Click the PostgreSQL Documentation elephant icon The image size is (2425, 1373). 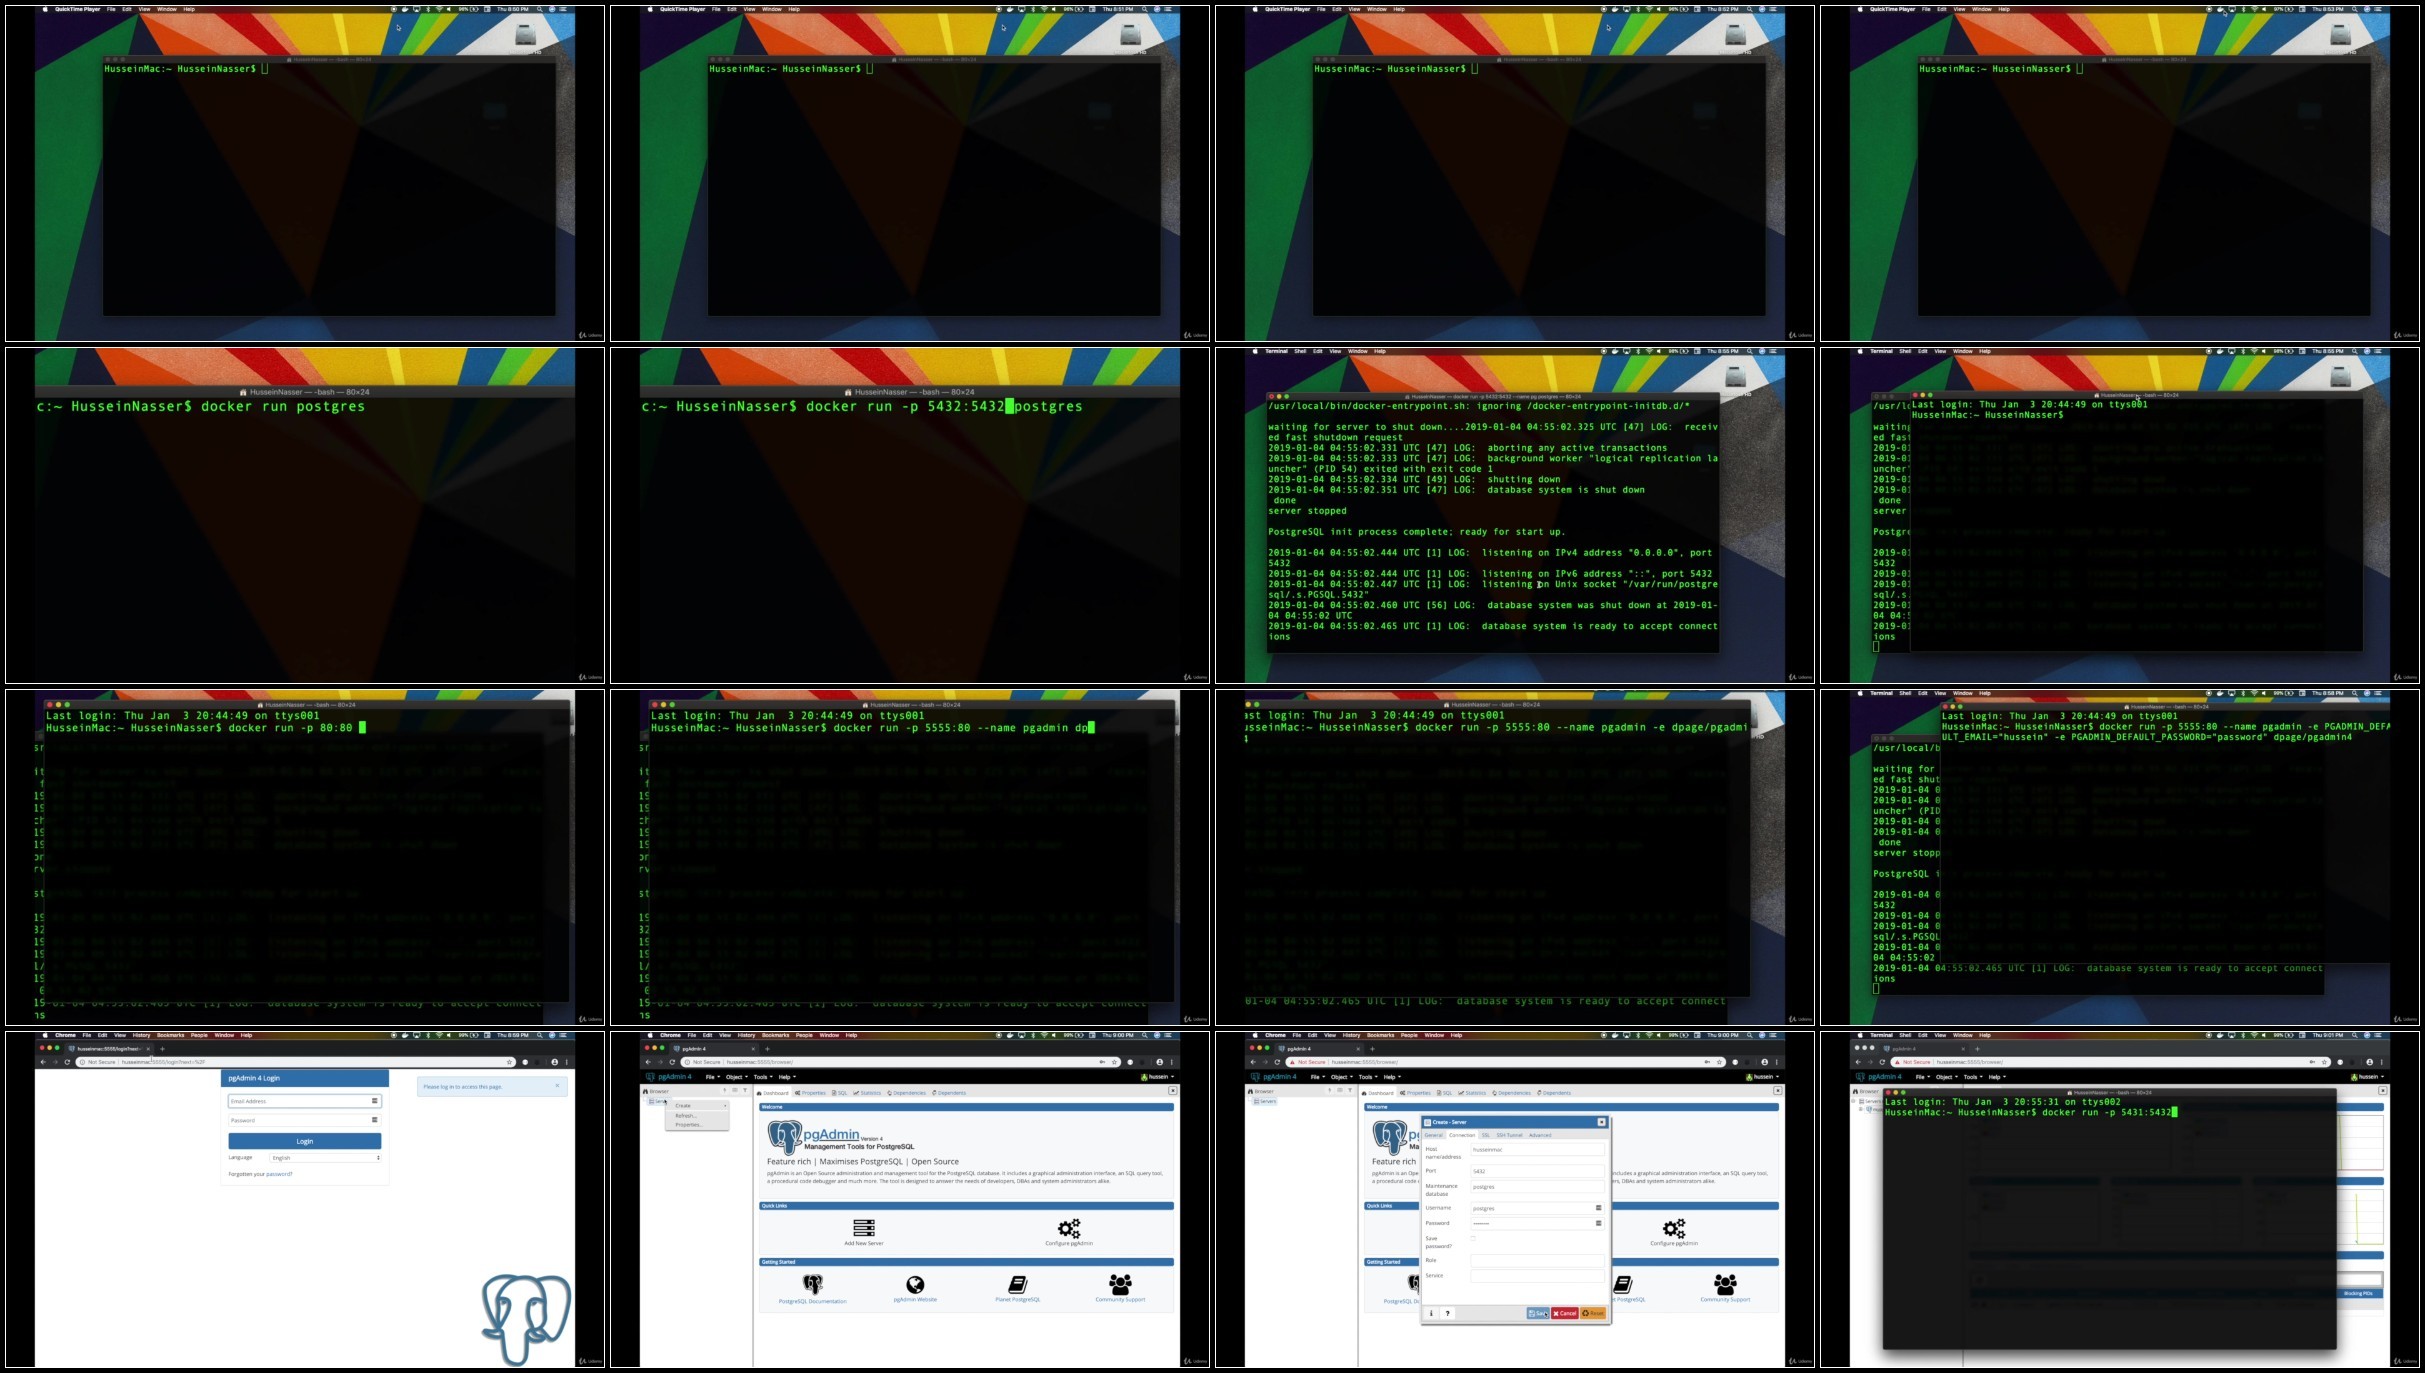click(812, 1284)
